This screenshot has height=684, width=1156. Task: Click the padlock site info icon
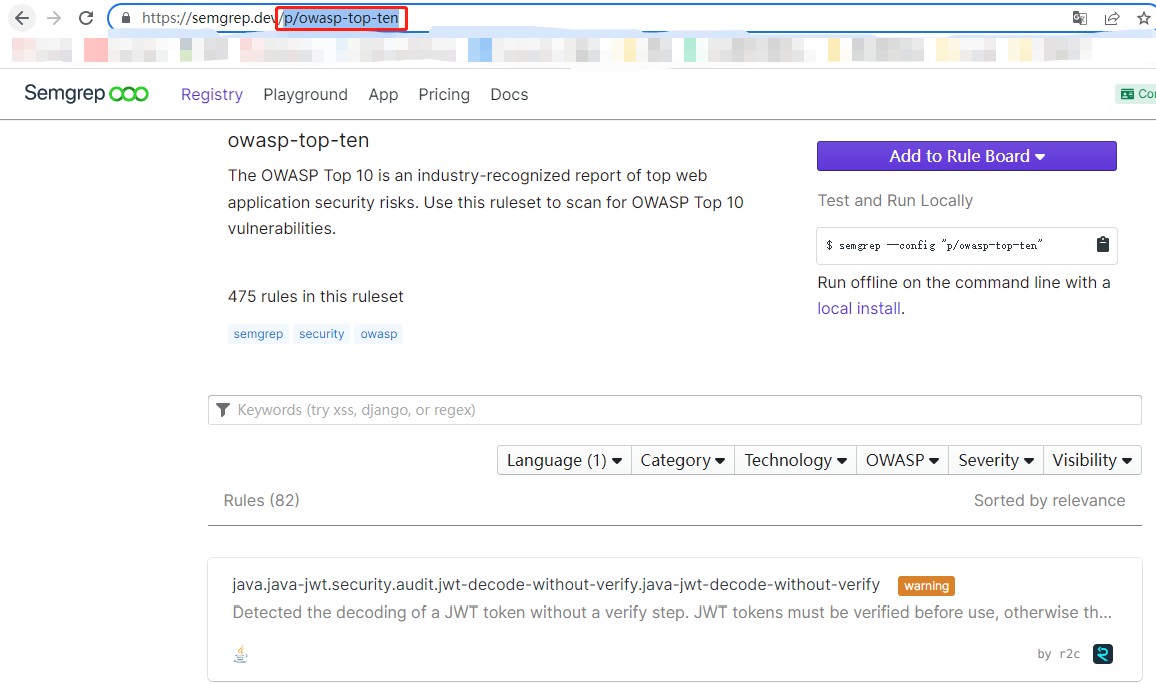pyautogui.click(x=125, y=18)
